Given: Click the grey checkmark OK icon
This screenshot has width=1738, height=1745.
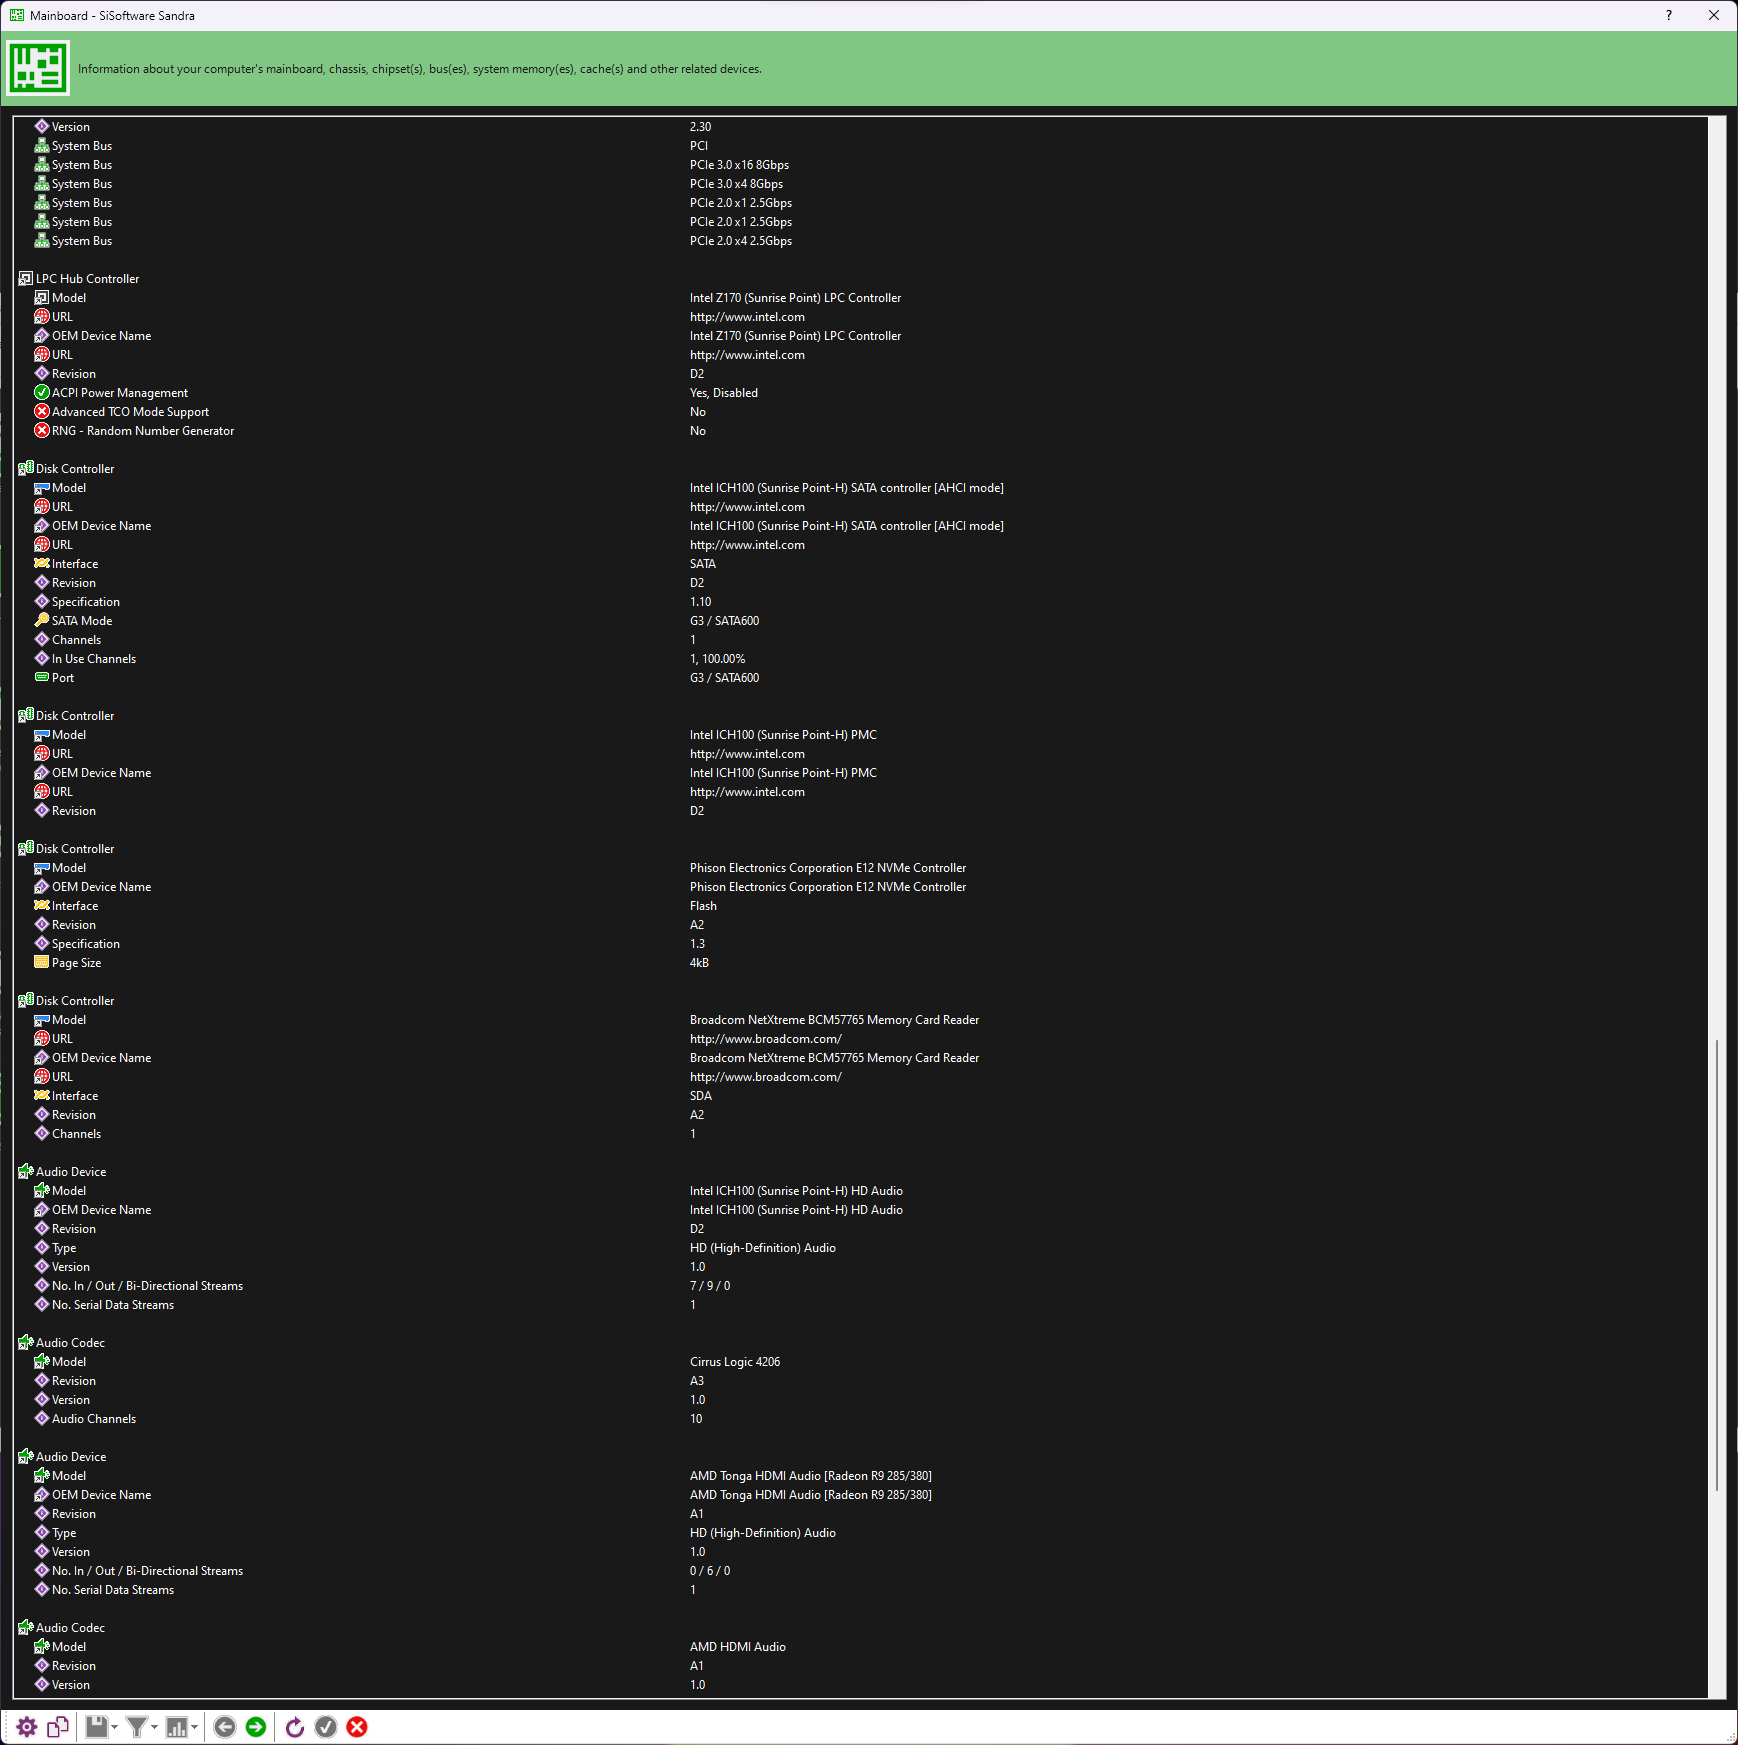Looking at the screenshot, I should (326, 1727).
